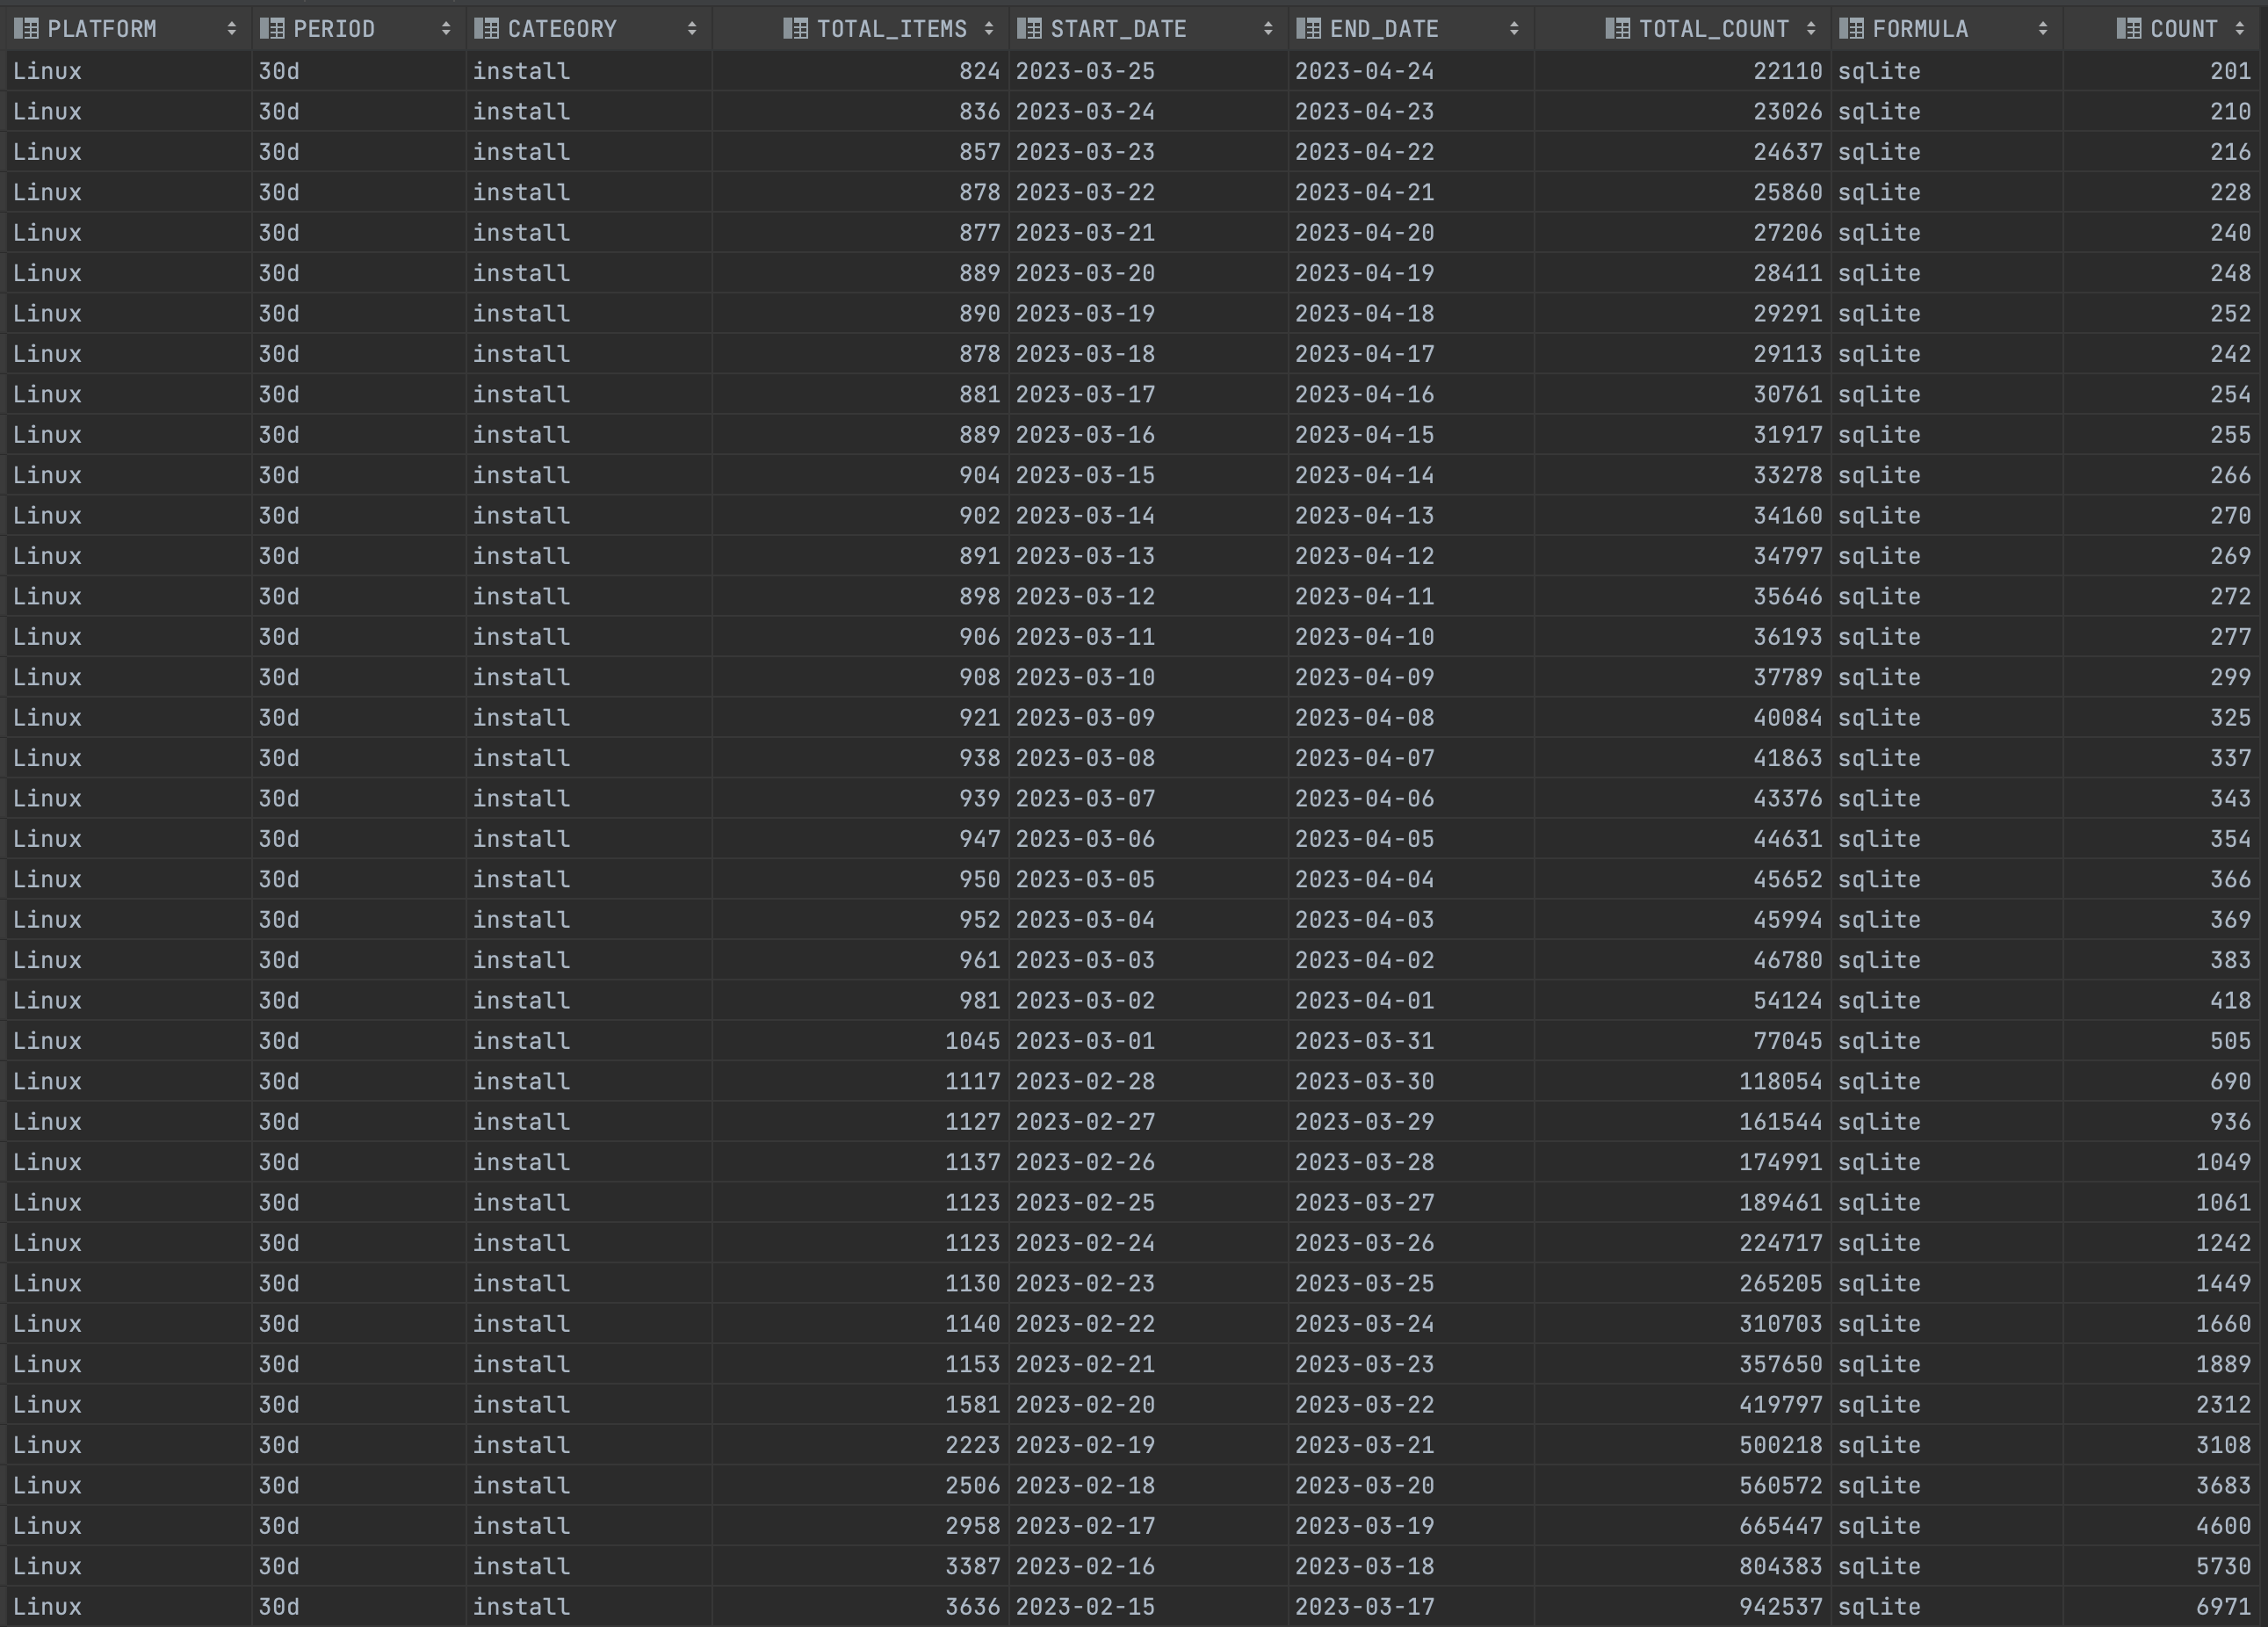The image size is (2268, 1627).
Task: Click the table icon next to END_DATE
Action: 1308,28
